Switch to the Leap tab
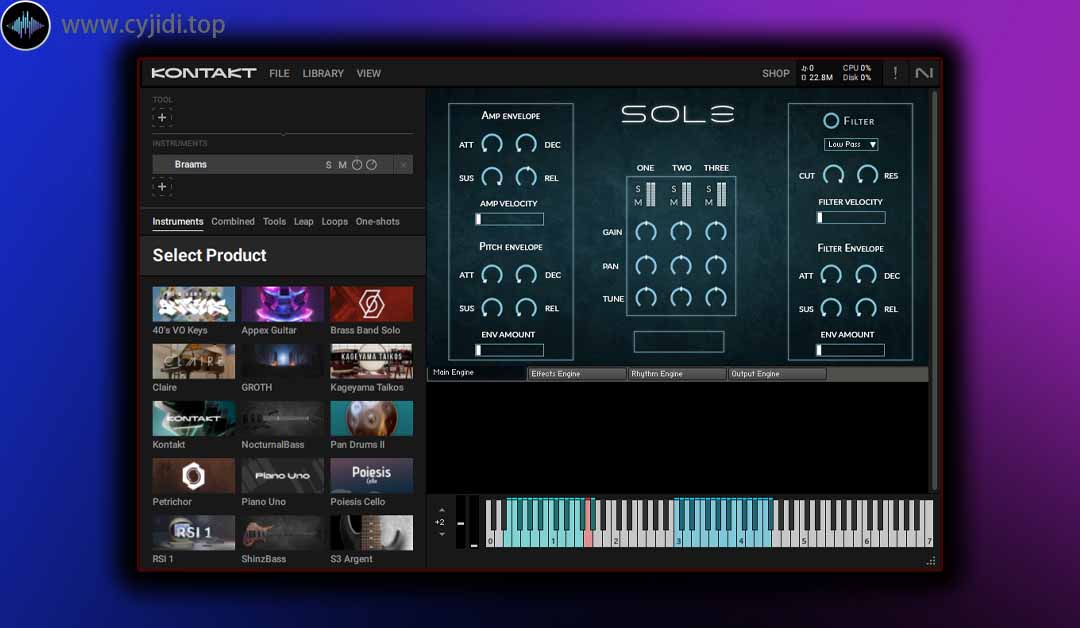Image resolution: width=1080 pixels, height=628 pixels. [x=304, y=222]
